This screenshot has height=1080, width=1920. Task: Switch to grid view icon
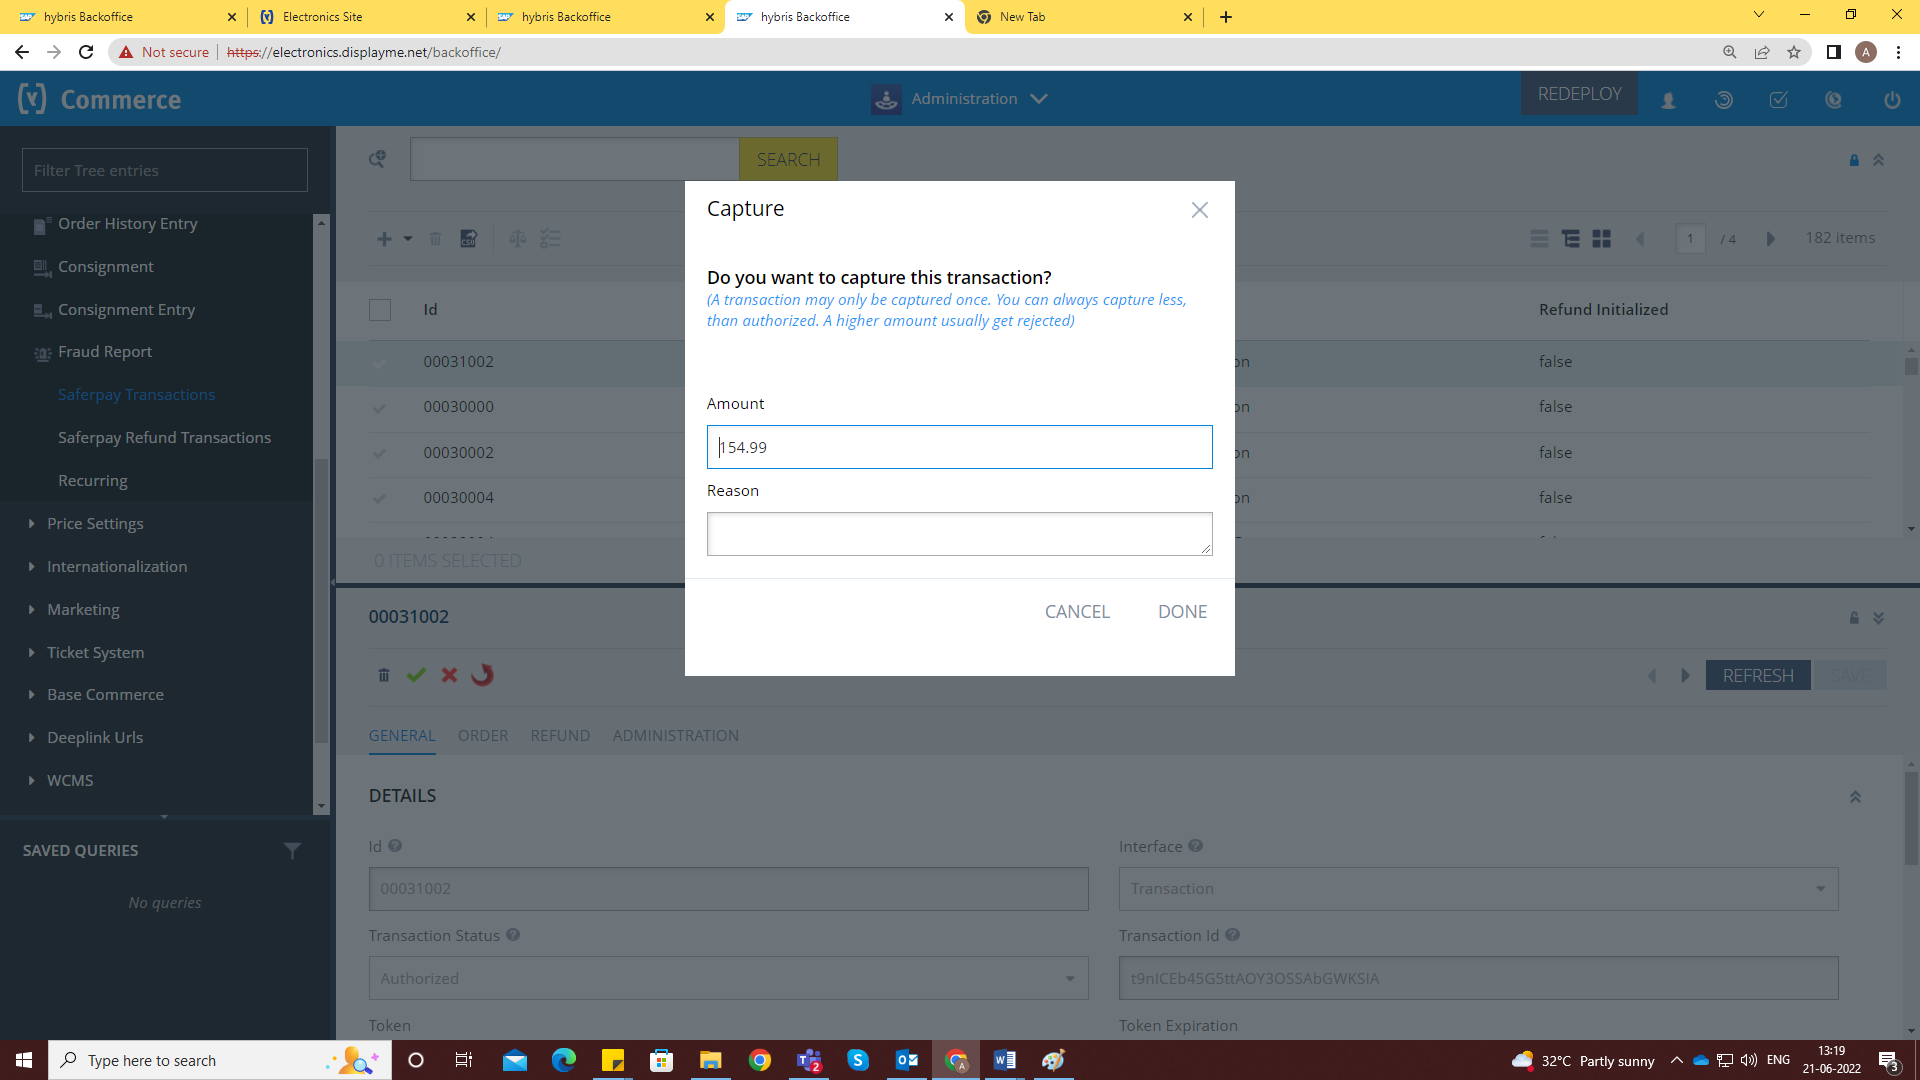point(1601,239)
